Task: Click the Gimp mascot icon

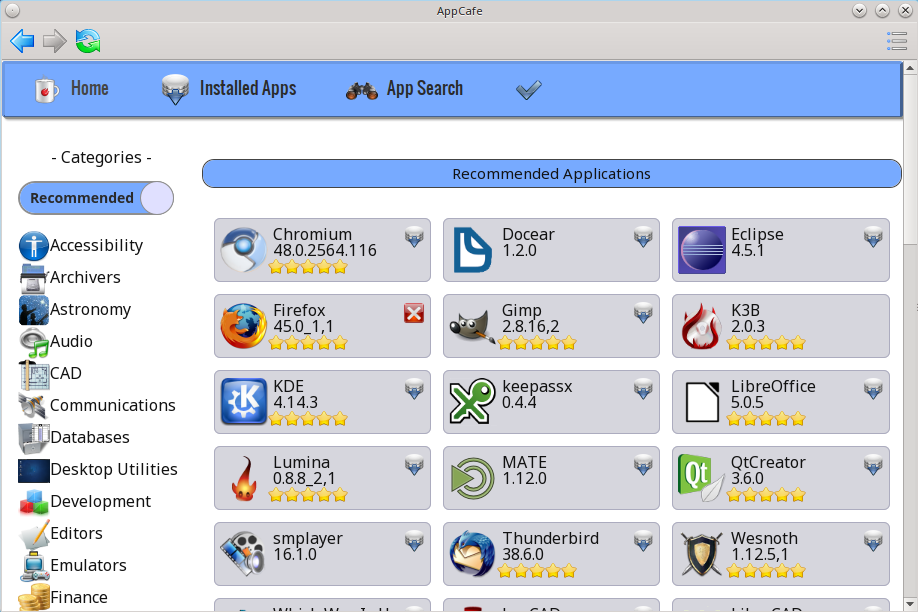Action: coord(472,326)
